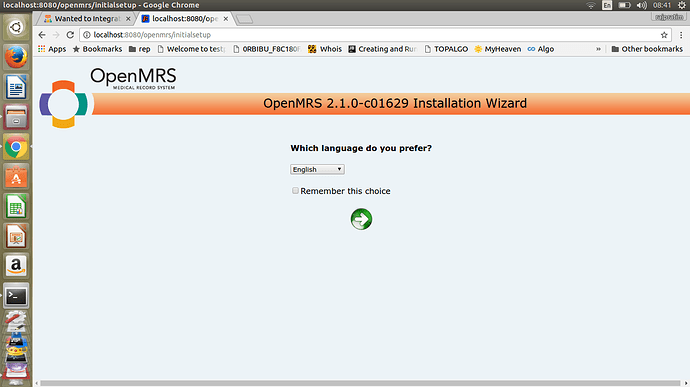This screenshot has height=387, width=690.
Task: Click the green arrow continue button
Action: [x=361, y=219]
